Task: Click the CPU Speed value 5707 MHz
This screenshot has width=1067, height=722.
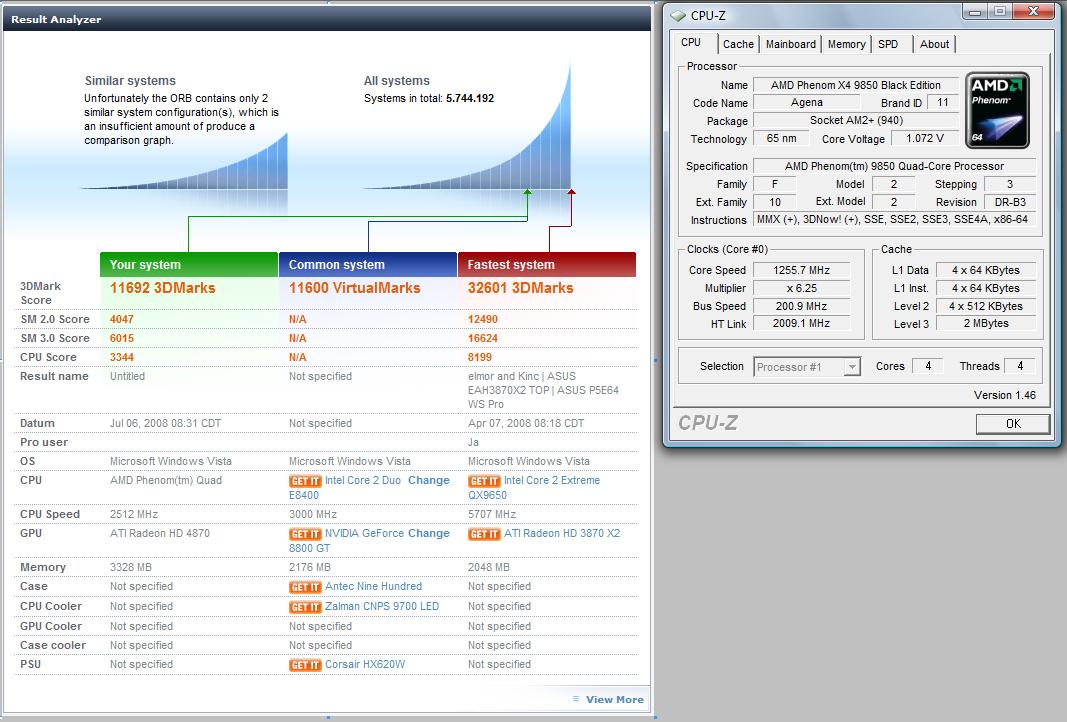Action: (x=492, y=514)
